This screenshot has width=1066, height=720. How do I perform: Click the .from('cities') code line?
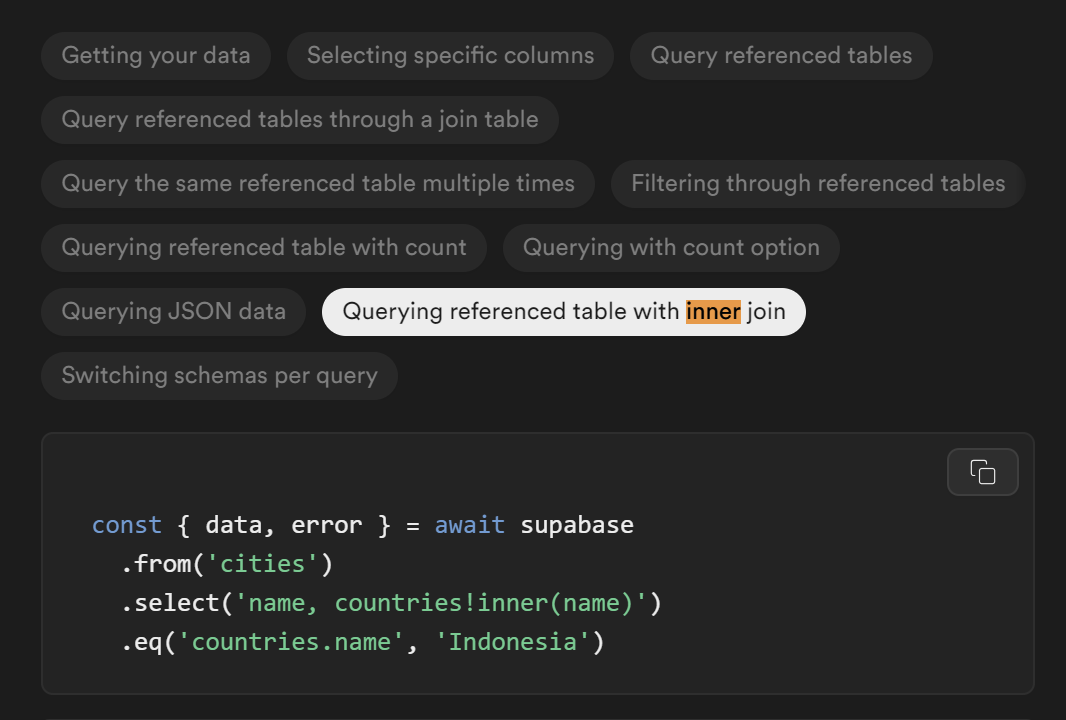227,564
